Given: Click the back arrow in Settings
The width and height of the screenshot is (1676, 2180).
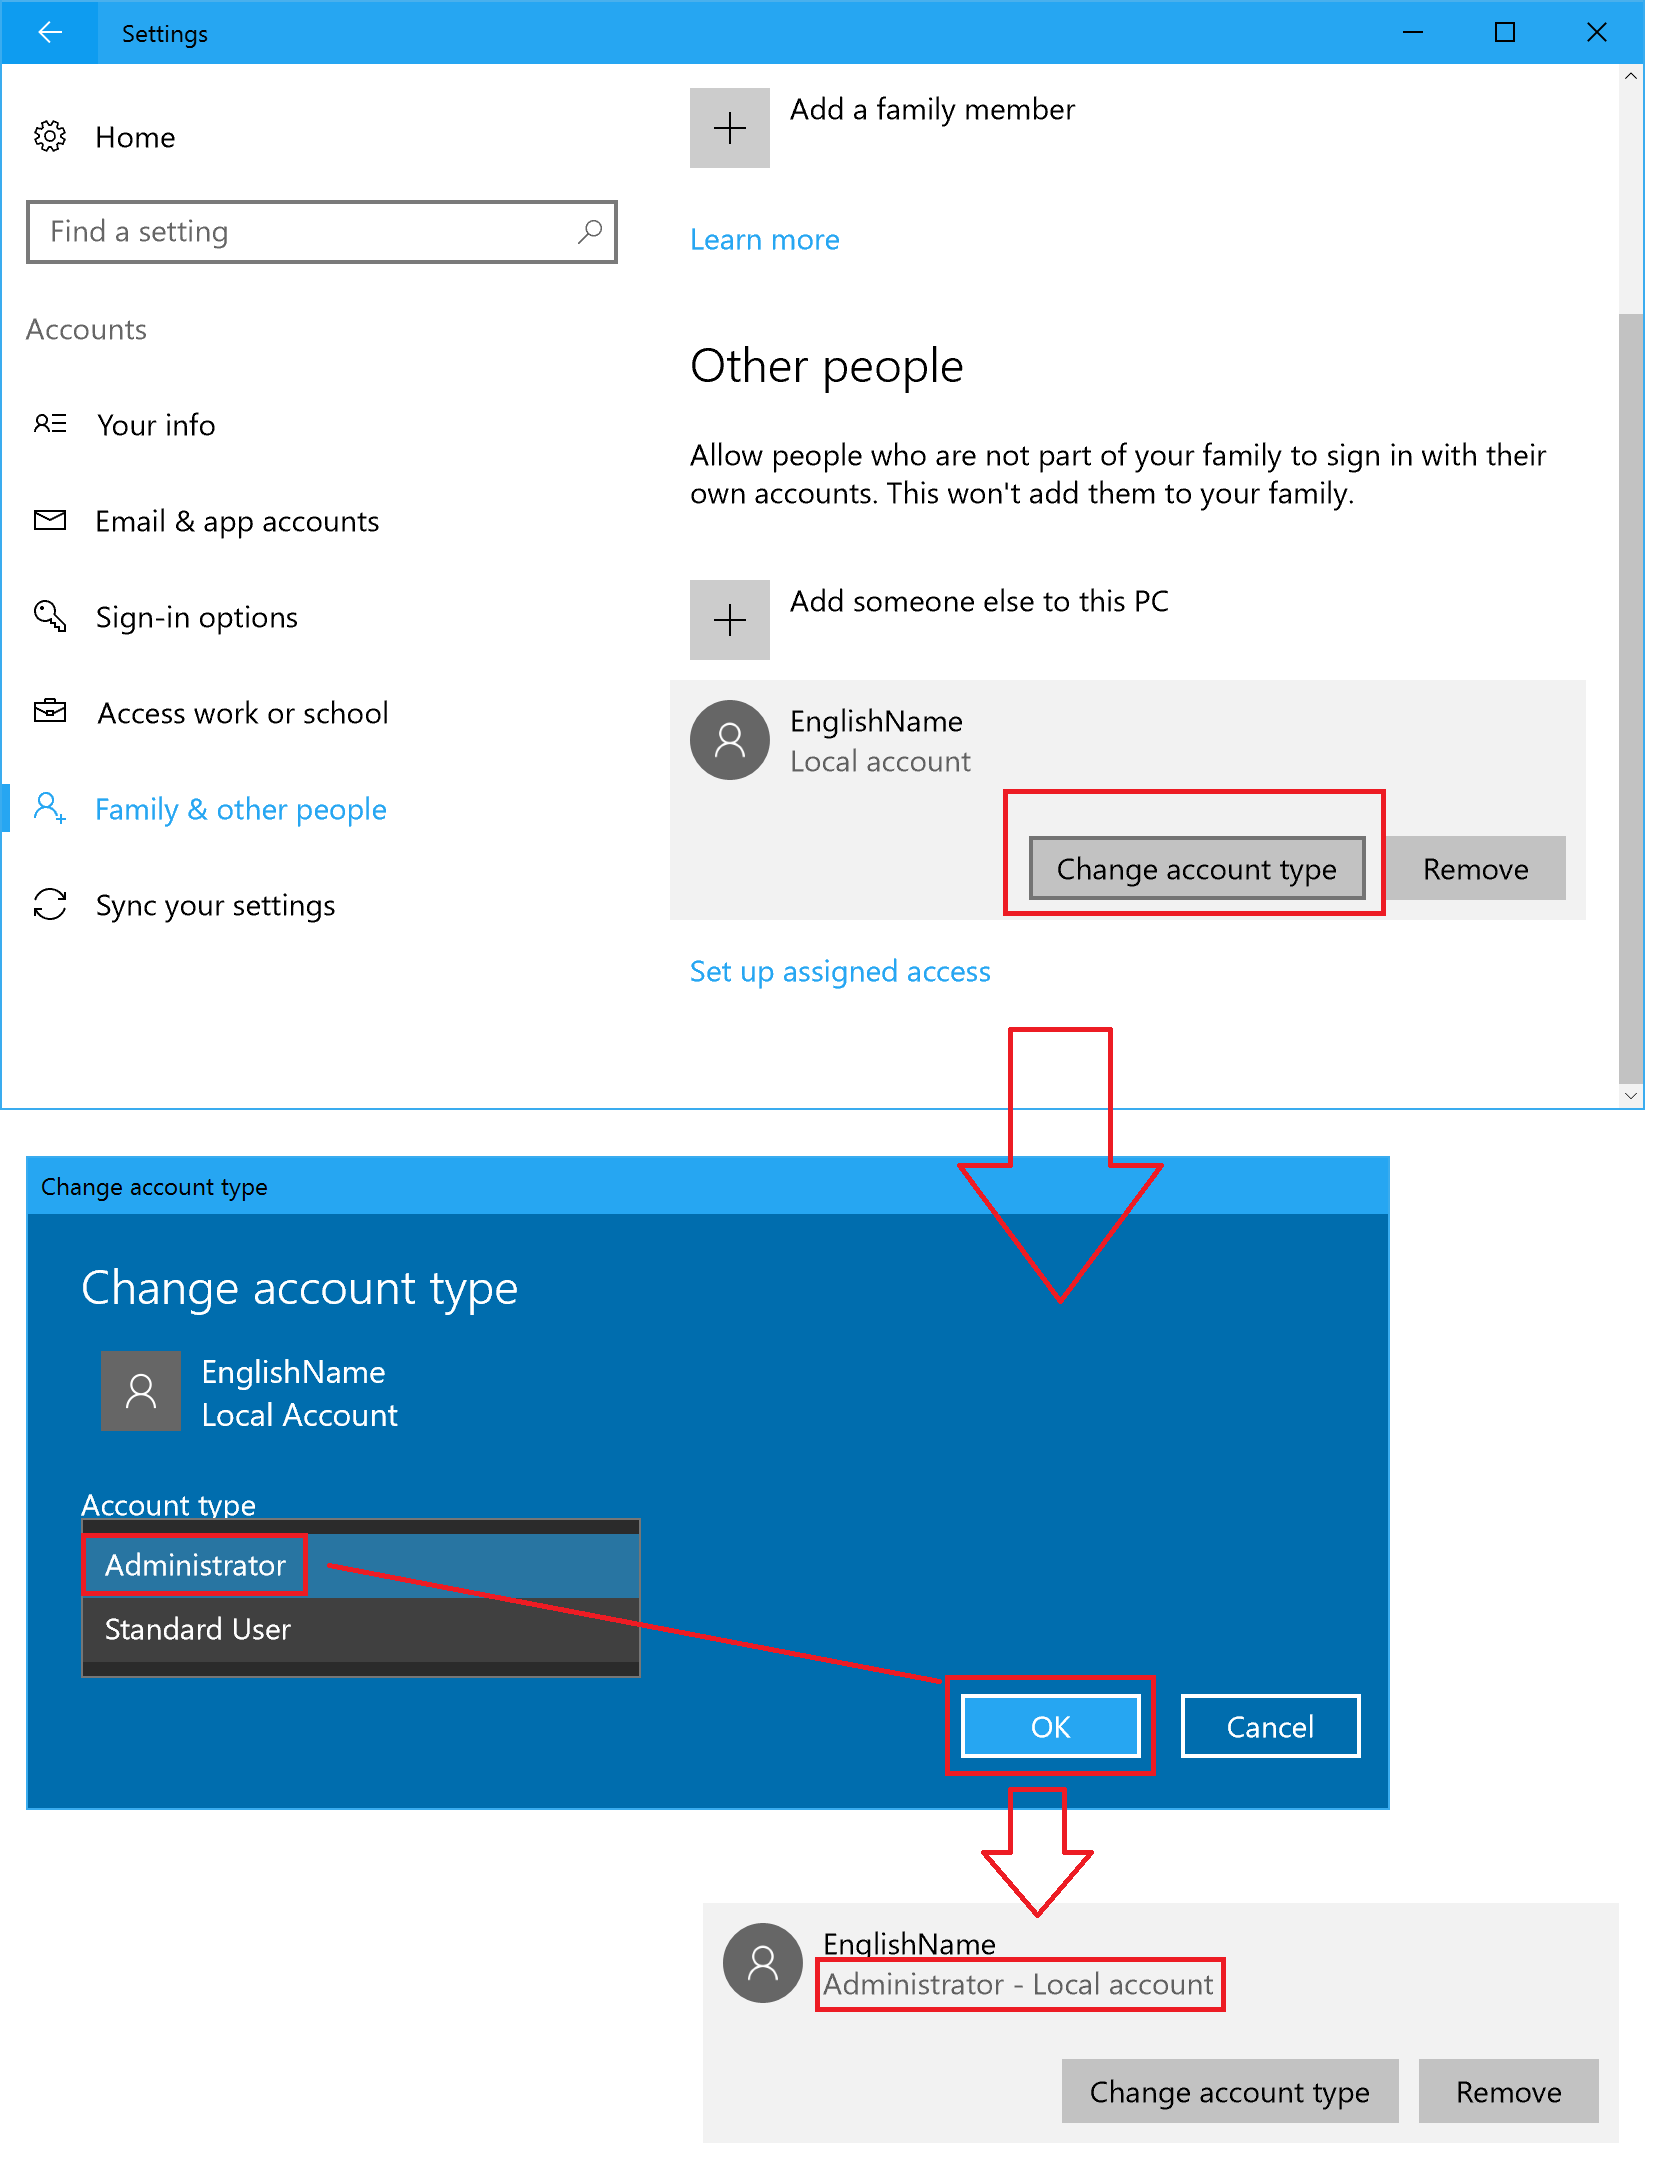Looking at the screenshot, I should 50,32.
